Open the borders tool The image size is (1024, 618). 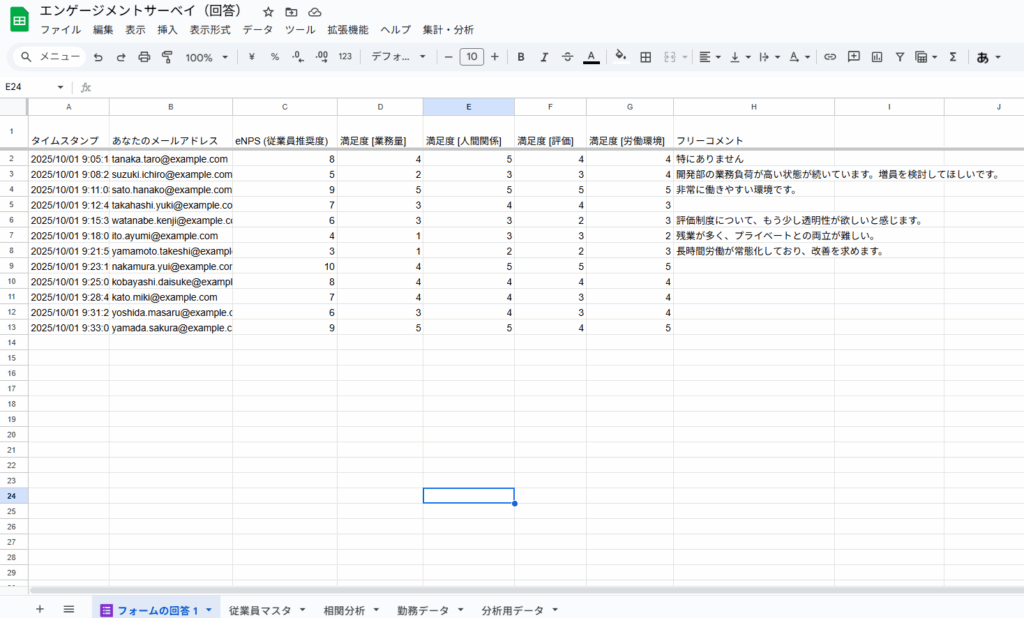coord(646,57)
